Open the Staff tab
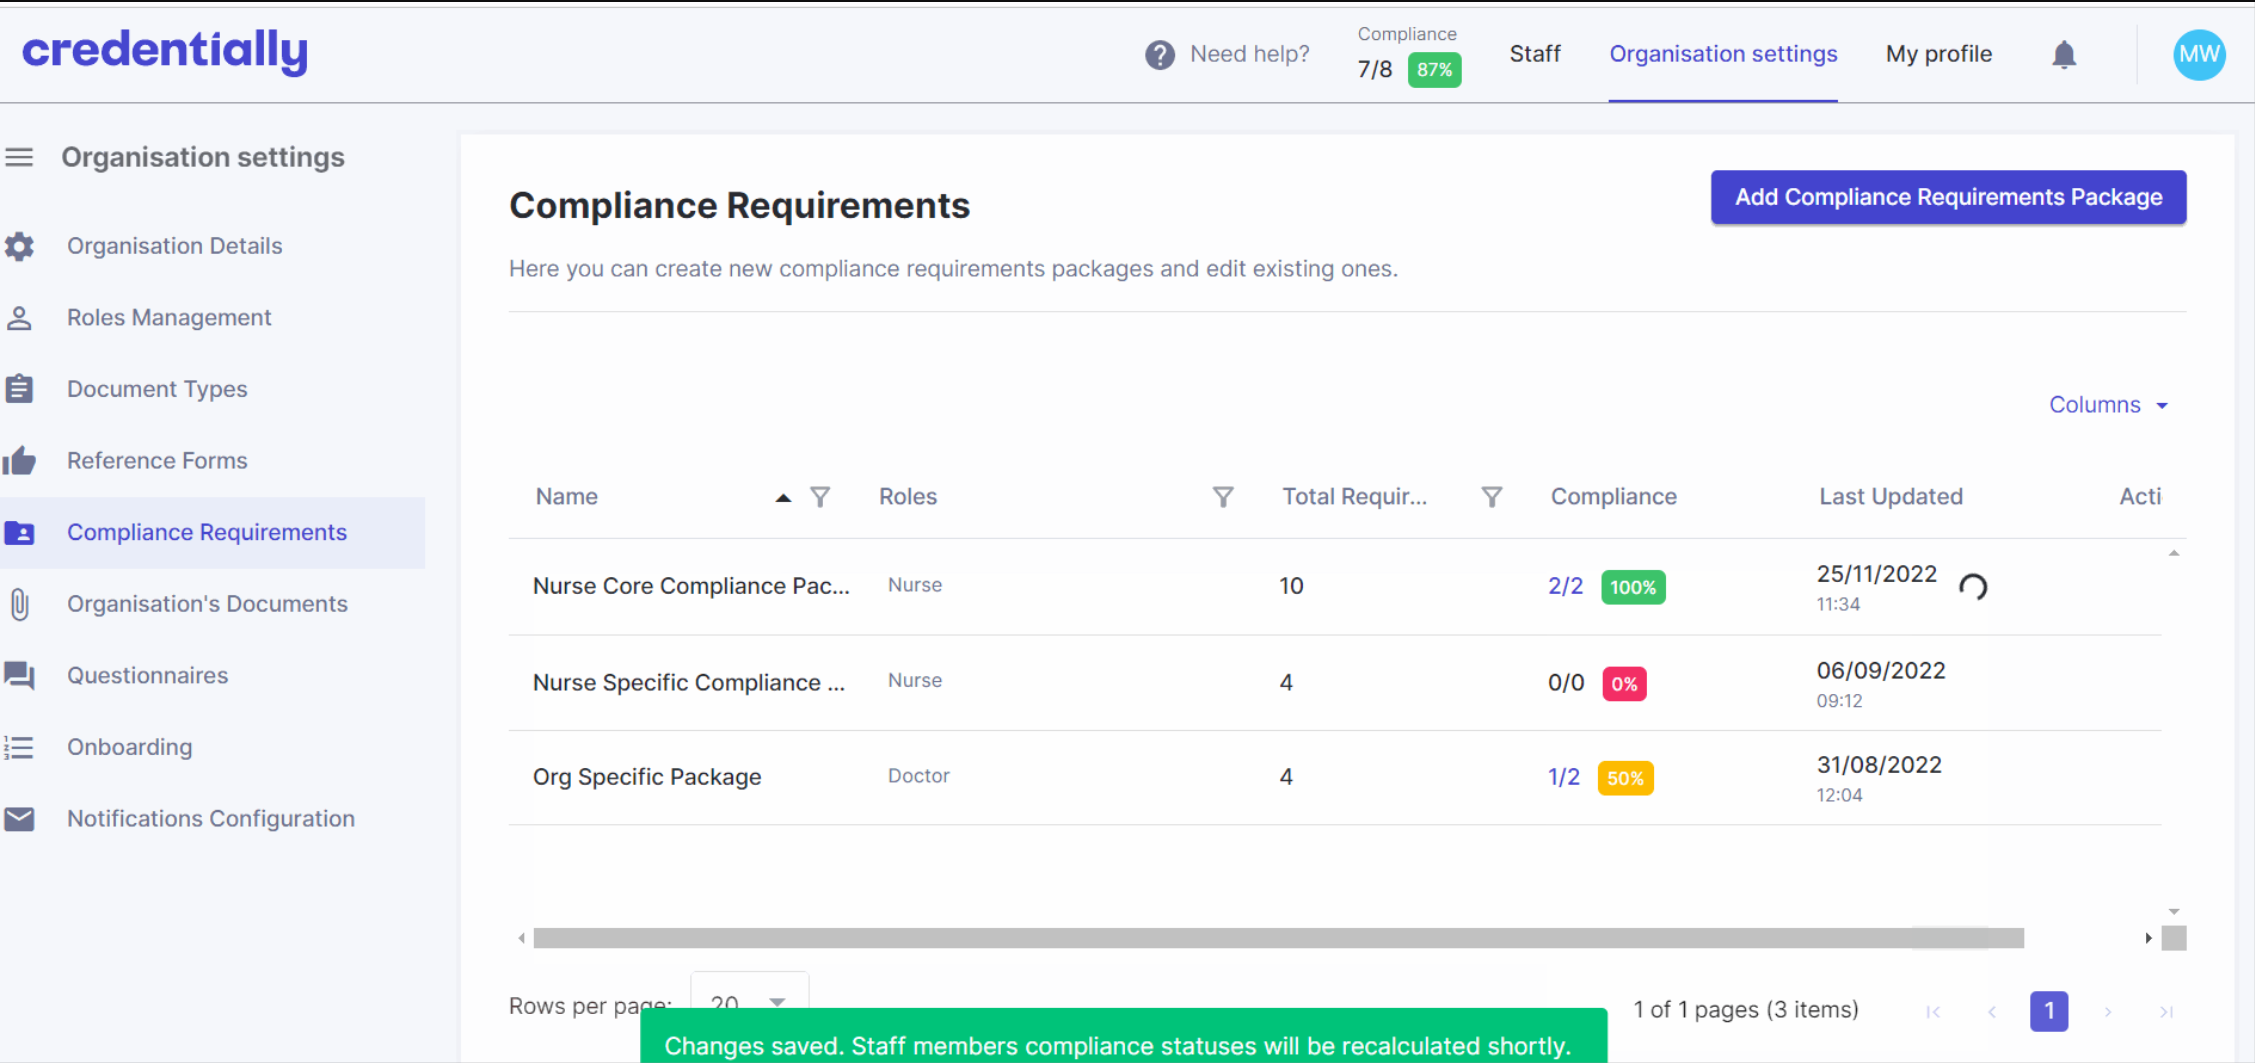Viewport: 2255px width, 1063px height. tap(1535, 54)
